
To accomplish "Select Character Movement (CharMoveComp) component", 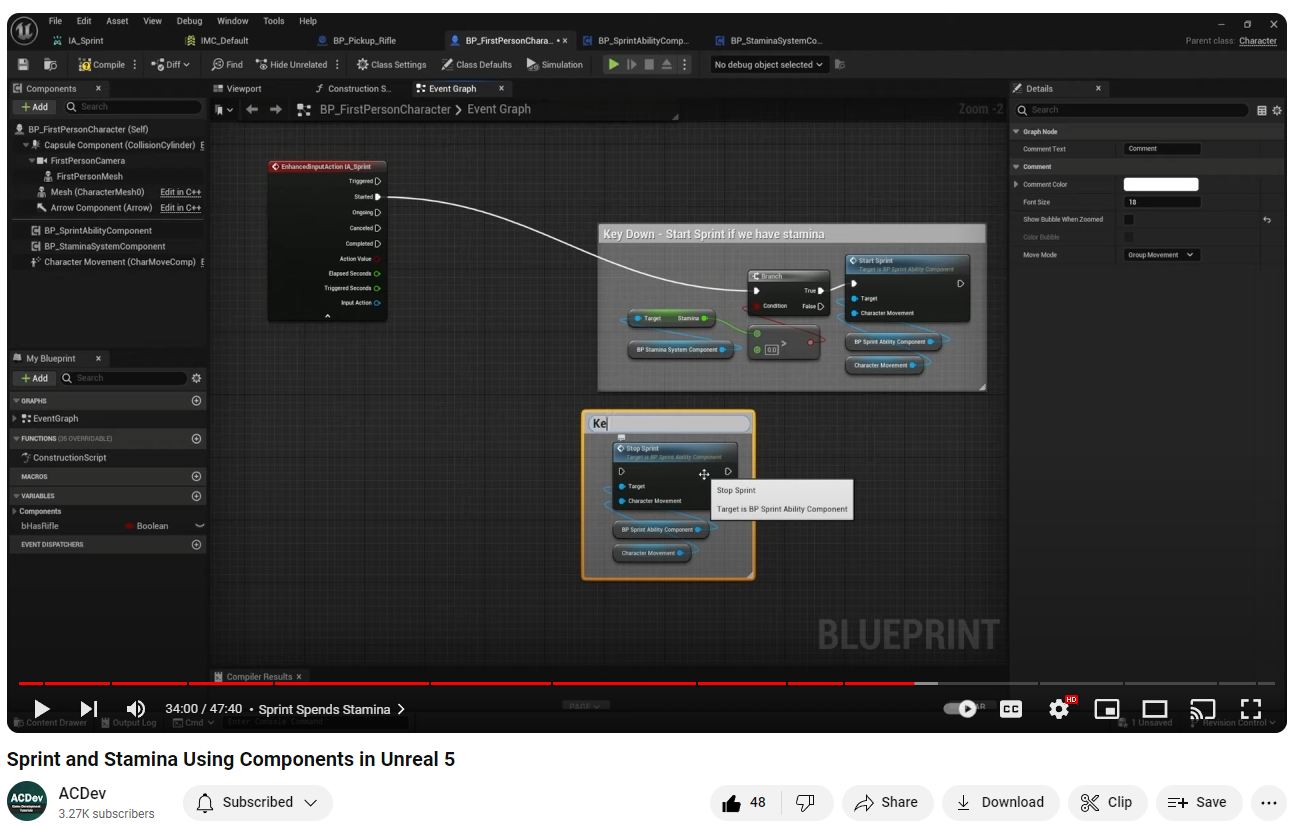I will click(119, 262).
